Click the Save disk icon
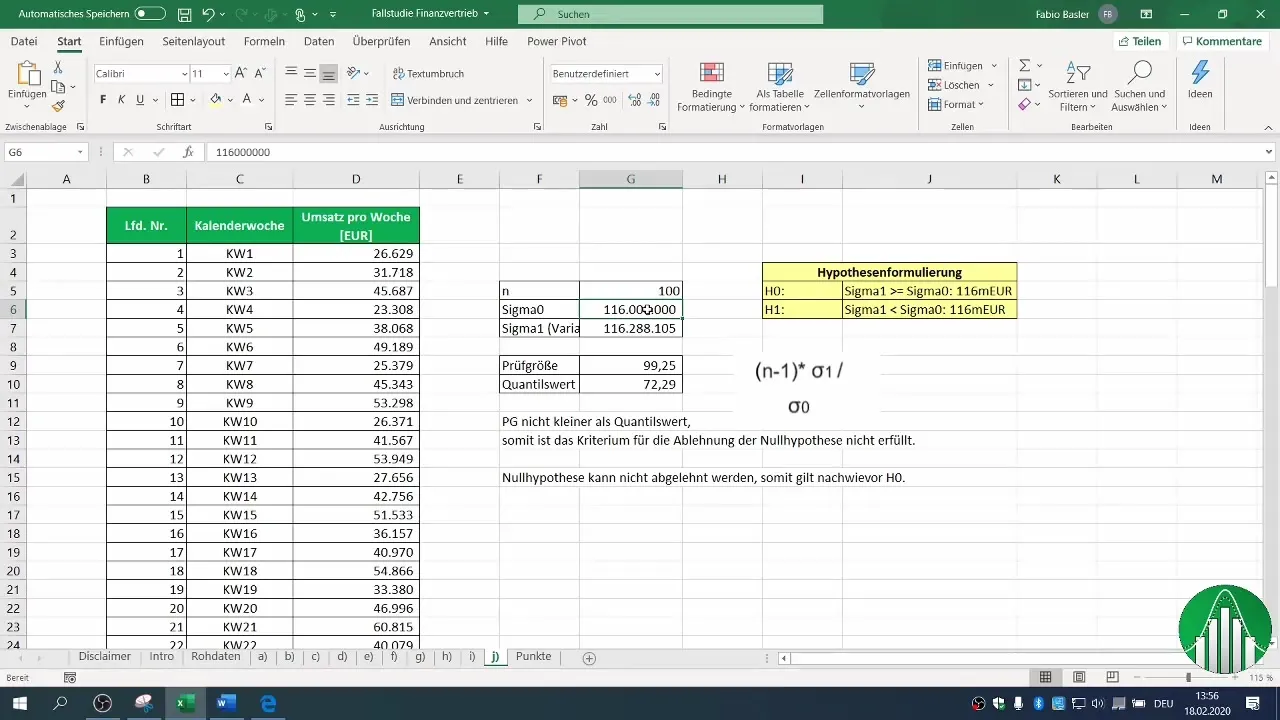This screenshot has height=720, width=1280. [x=184, y=14]
